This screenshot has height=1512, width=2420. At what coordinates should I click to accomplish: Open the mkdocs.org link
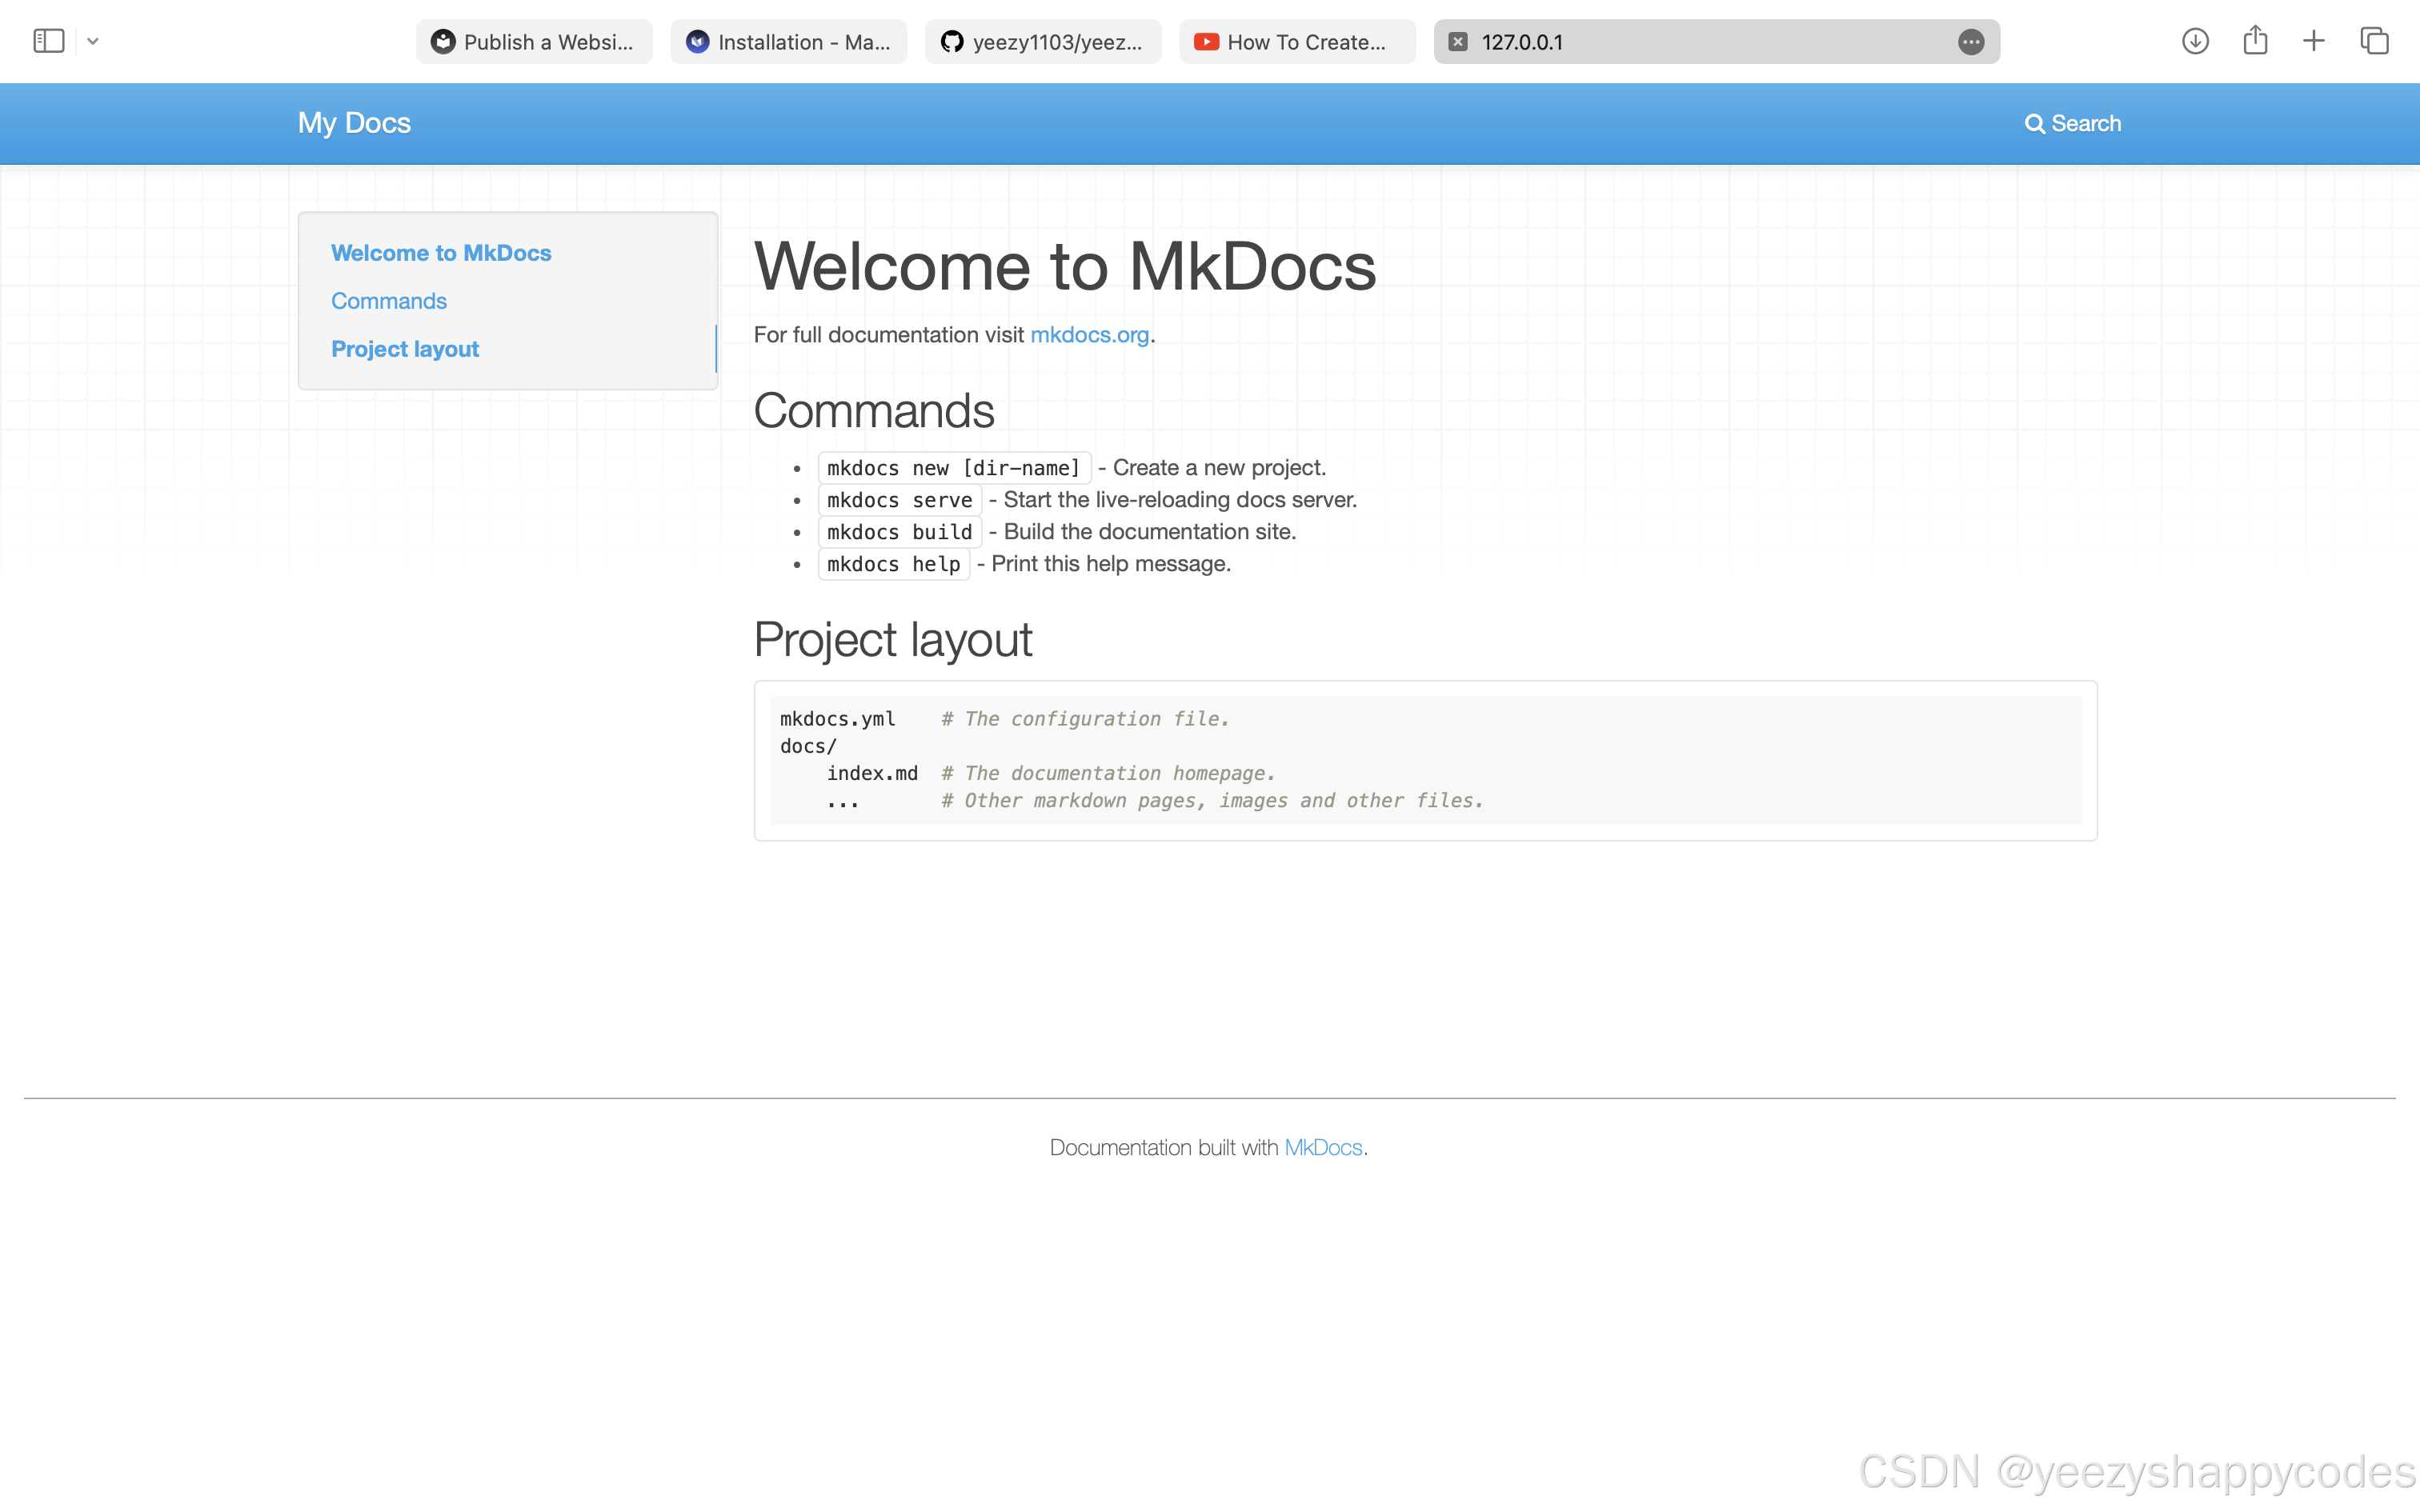point(1089,335)
